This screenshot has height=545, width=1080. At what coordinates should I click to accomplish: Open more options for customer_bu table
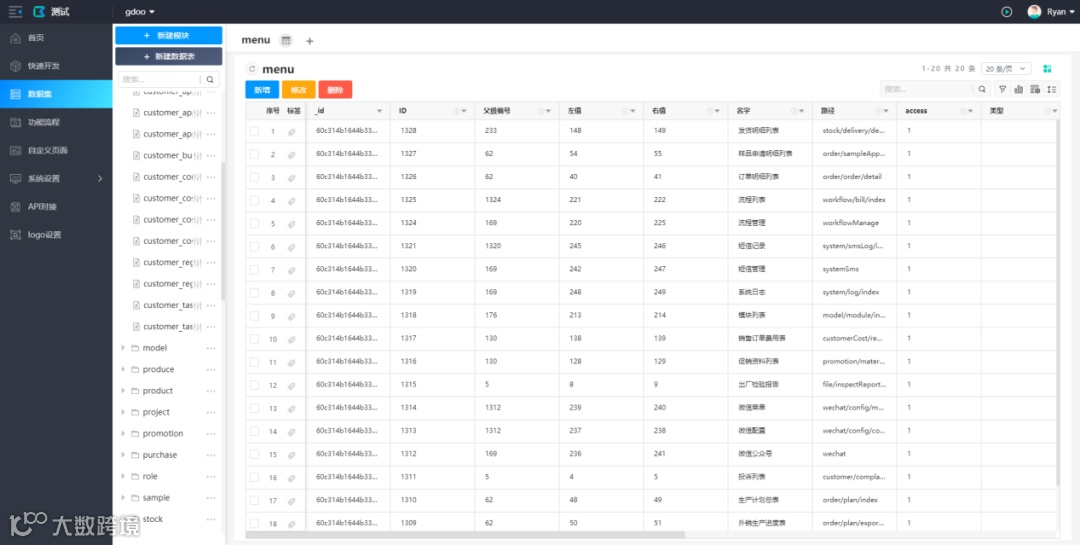[x=211, y=156]
